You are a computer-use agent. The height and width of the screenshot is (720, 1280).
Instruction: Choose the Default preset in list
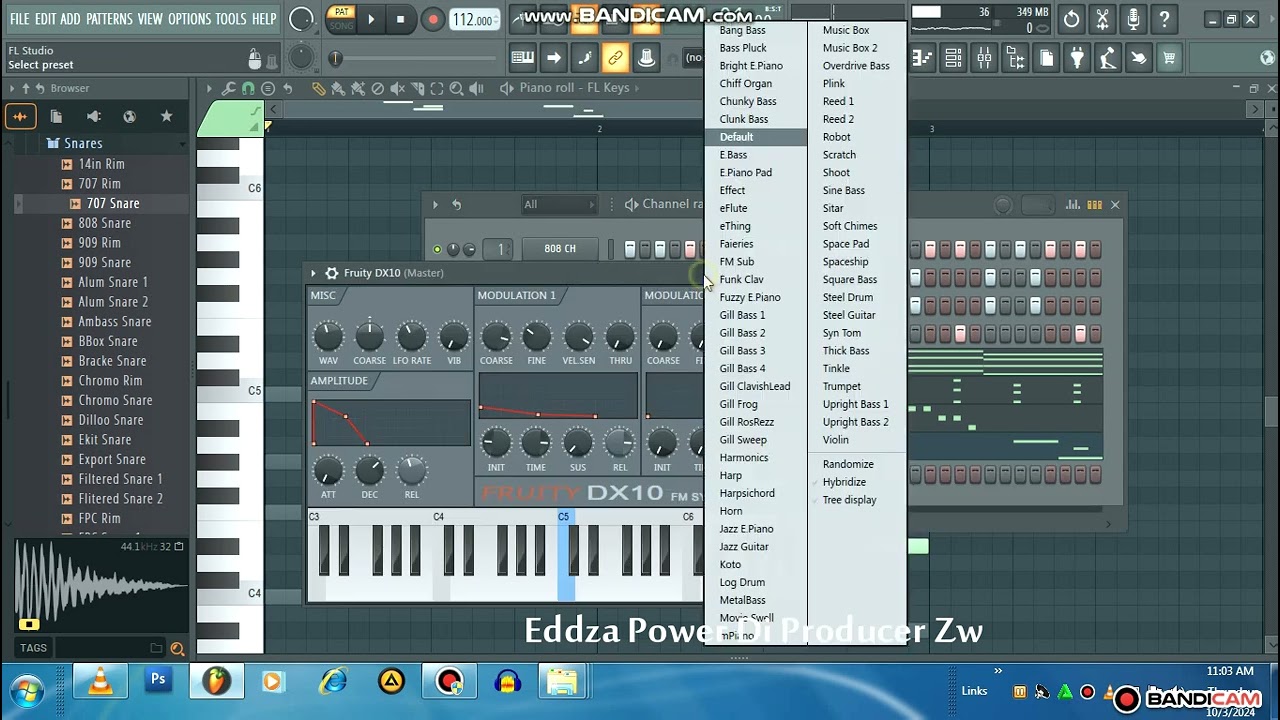click(756, 137)
